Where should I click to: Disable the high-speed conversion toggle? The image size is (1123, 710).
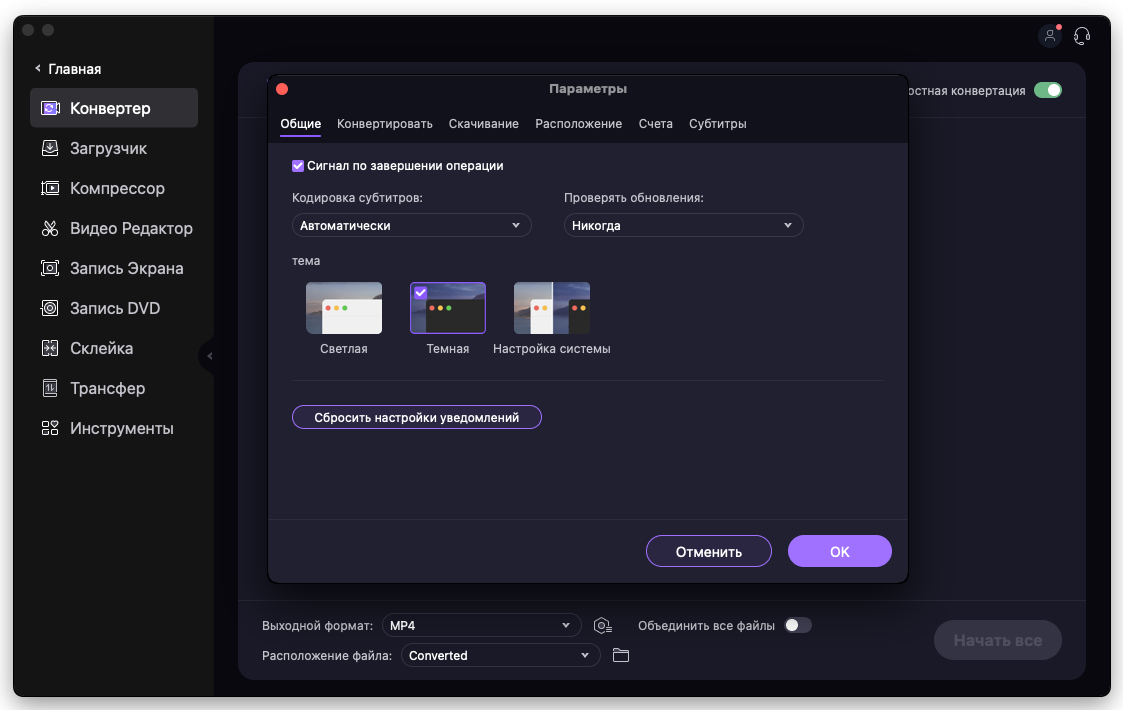(x=1047, y=90)
